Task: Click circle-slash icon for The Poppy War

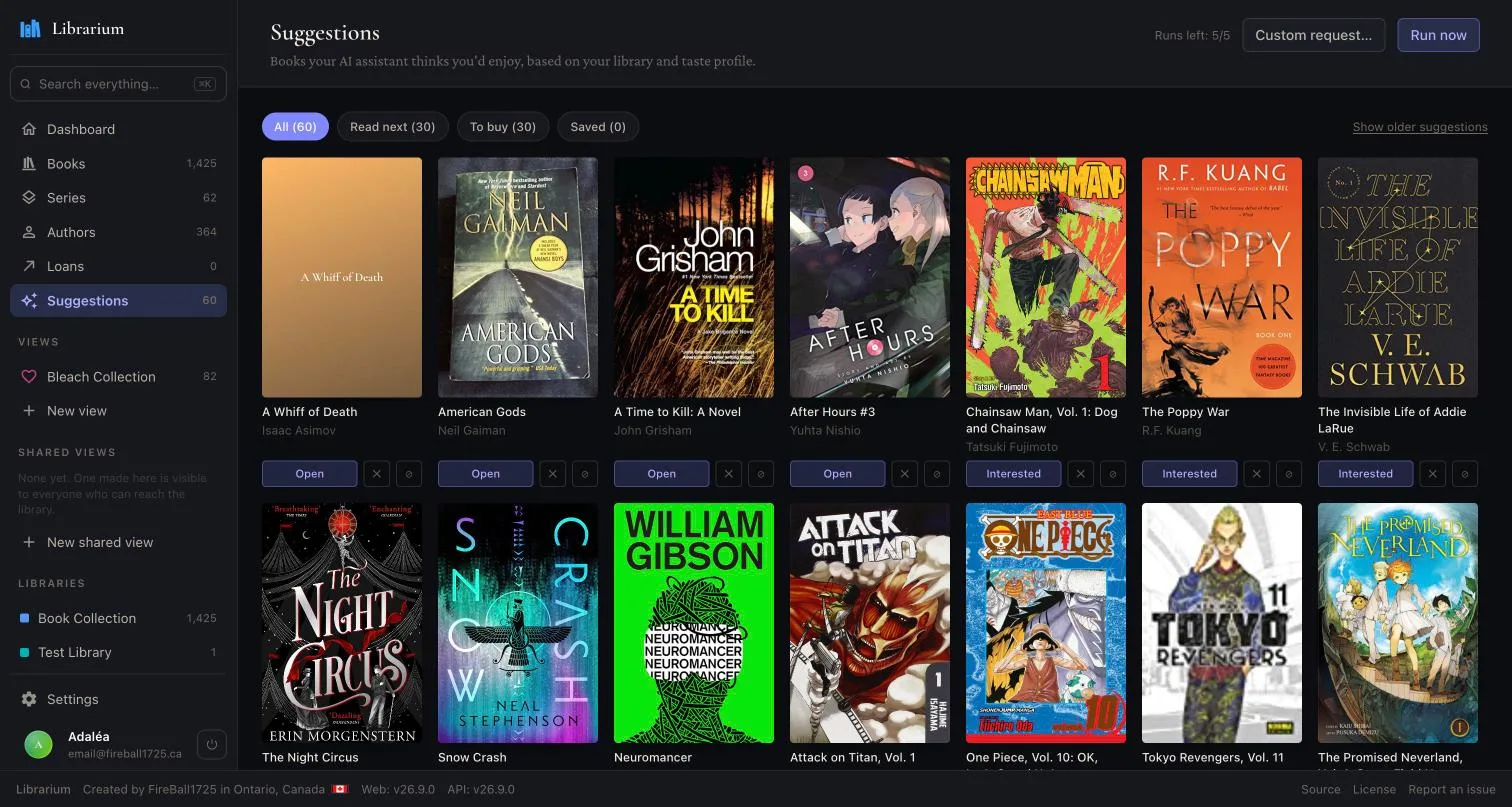Action: point(1289,474)
